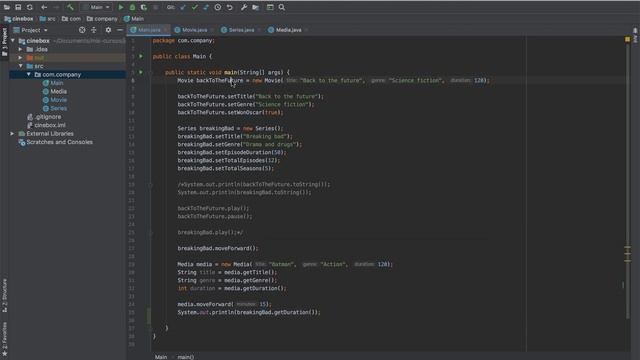Viewport: 640px width, 360px height.
Task: Run Main with the green play icon
Action: click(121, 7)
